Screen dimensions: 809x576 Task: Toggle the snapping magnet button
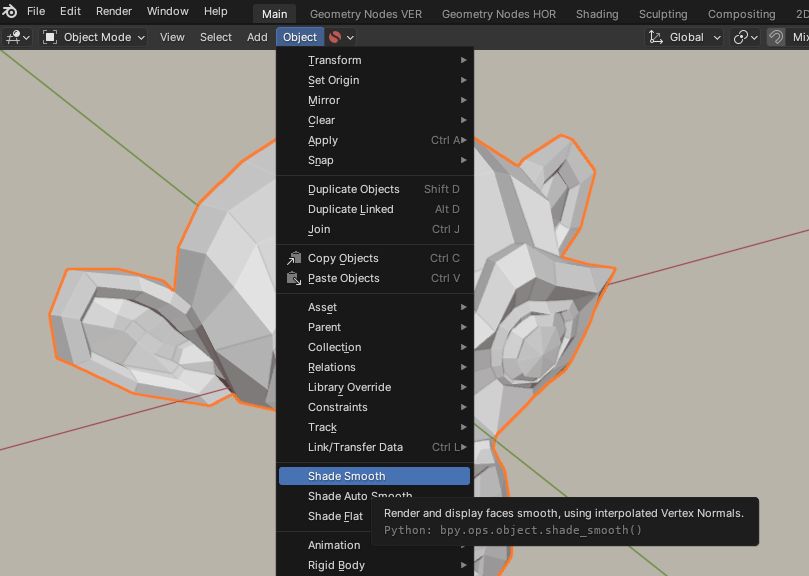coord(775,37)
